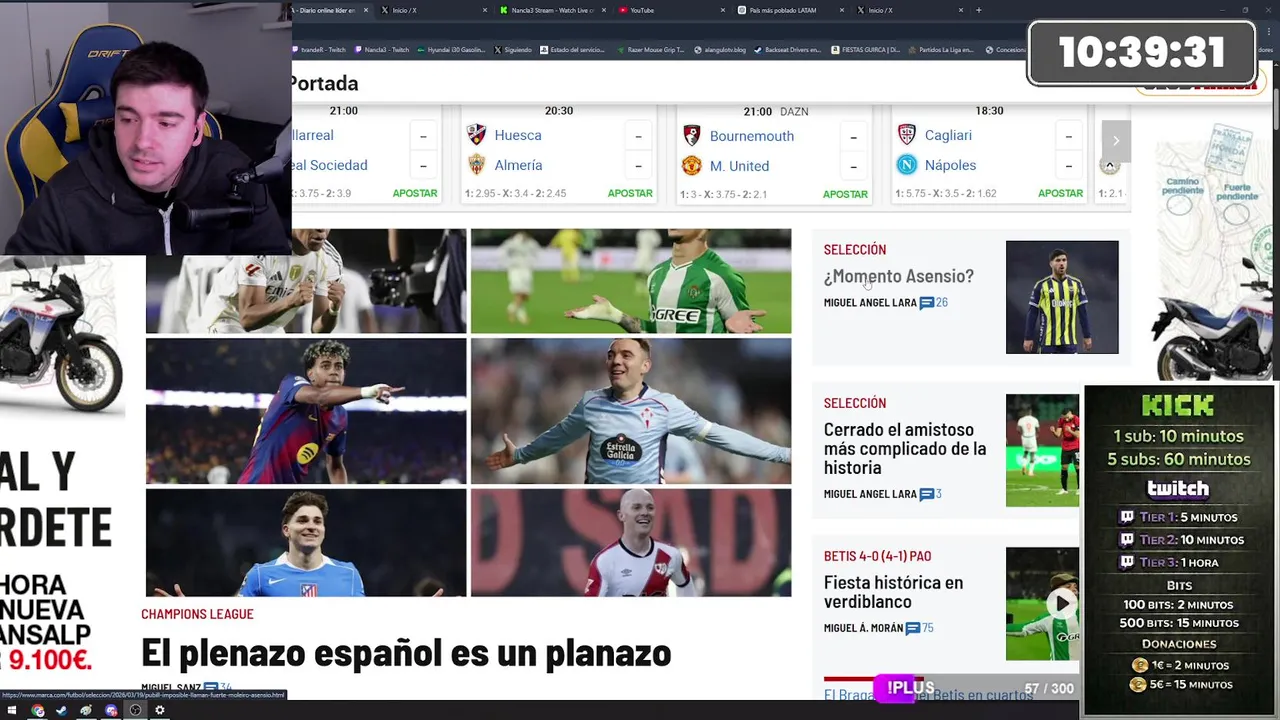Click the Nápoles team crest
Viewport: 1280px width, 720px height.
tap(906, 165)
